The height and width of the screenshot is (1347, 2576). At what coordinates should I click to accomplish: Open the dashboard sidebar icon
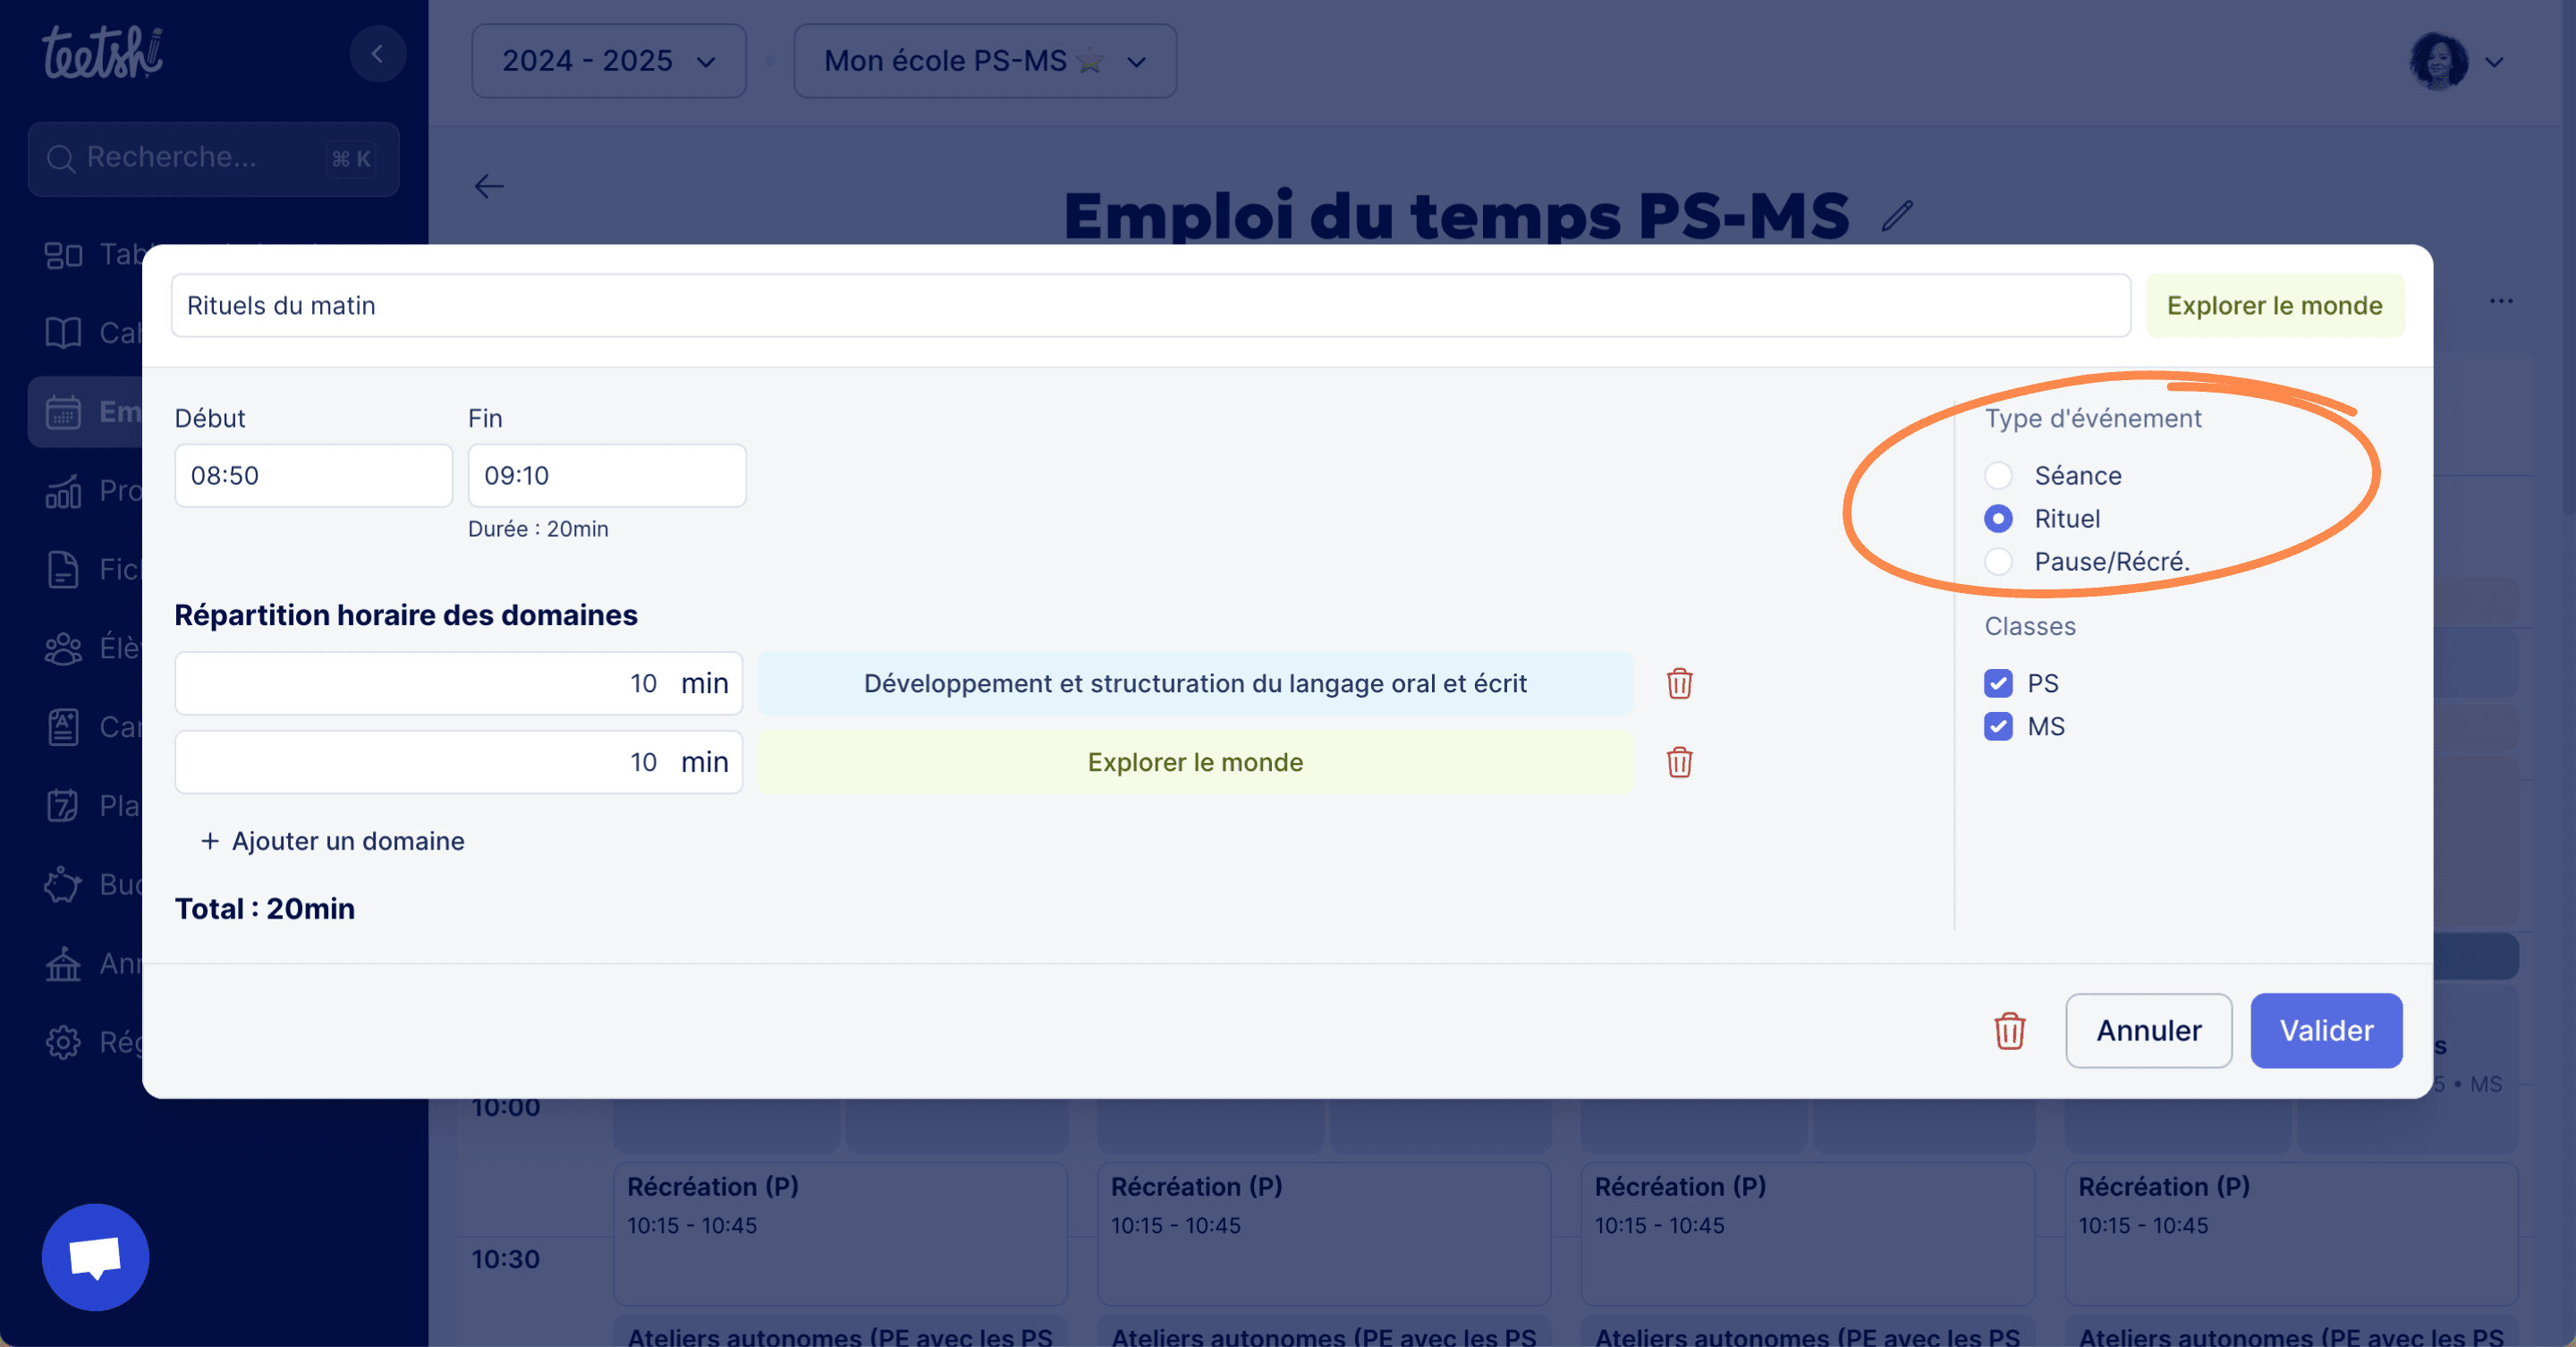(x=63, y=255)
